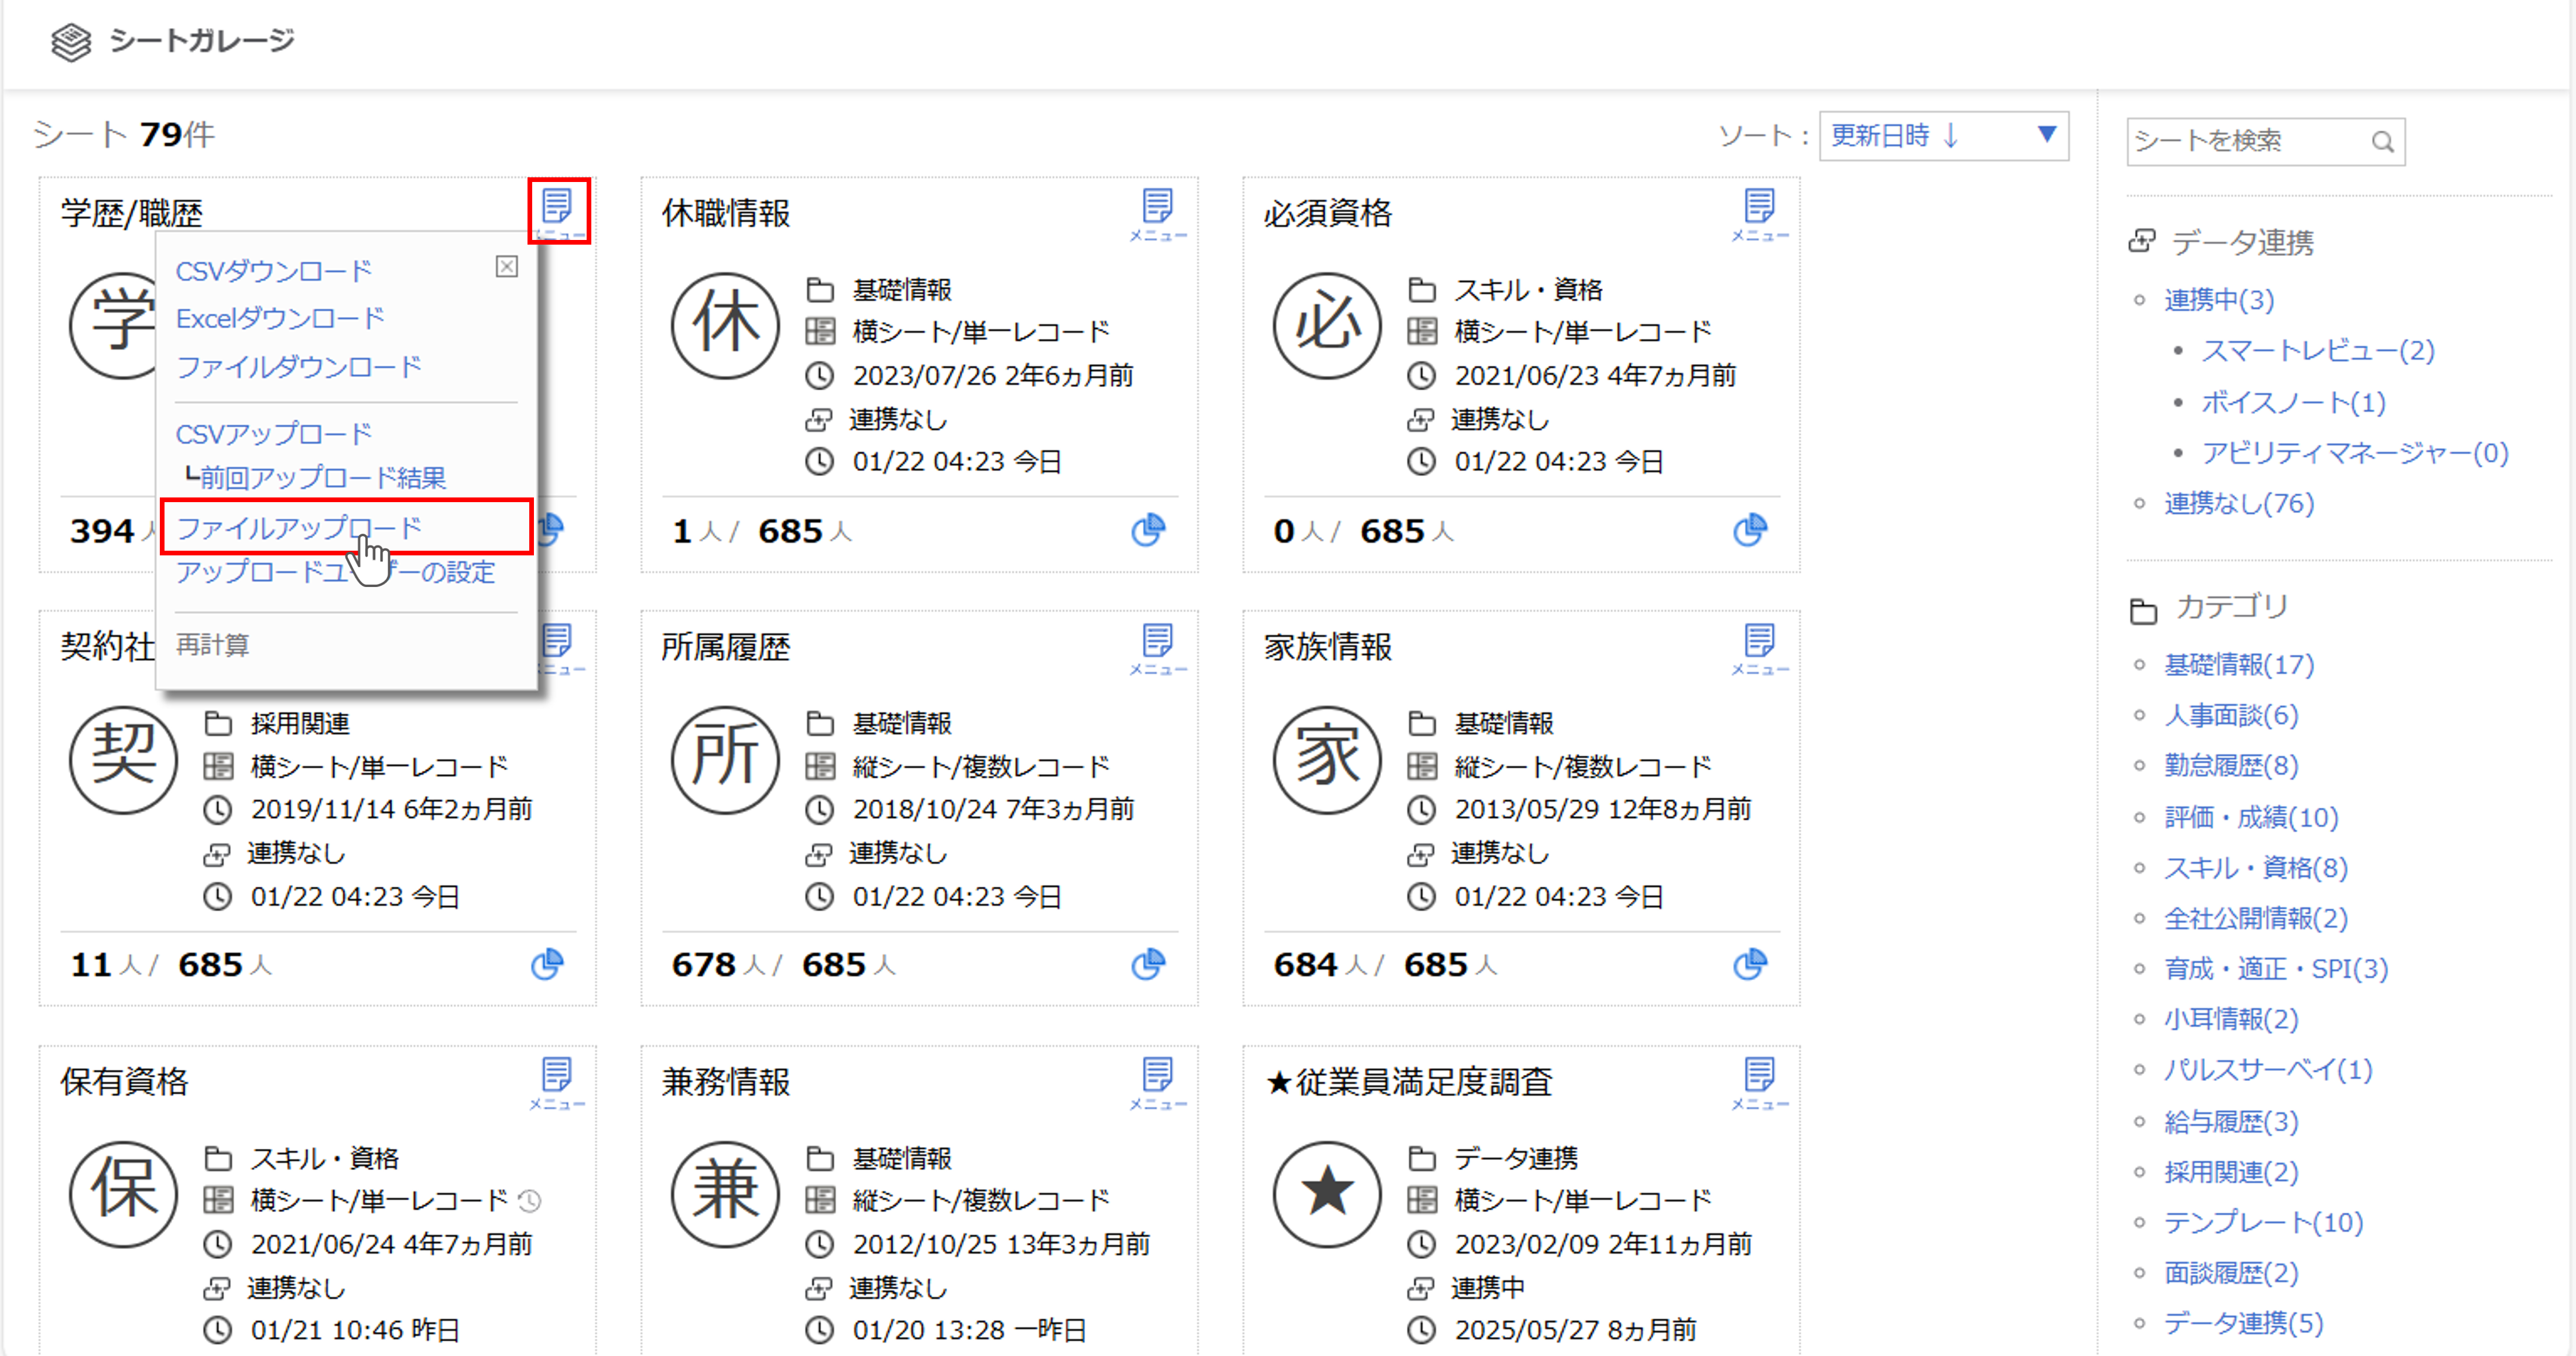Viewport: 2576px width, 1356px height.
Task: Click the pie chart icon on 契約社員 card
Action: click(547, 964)
